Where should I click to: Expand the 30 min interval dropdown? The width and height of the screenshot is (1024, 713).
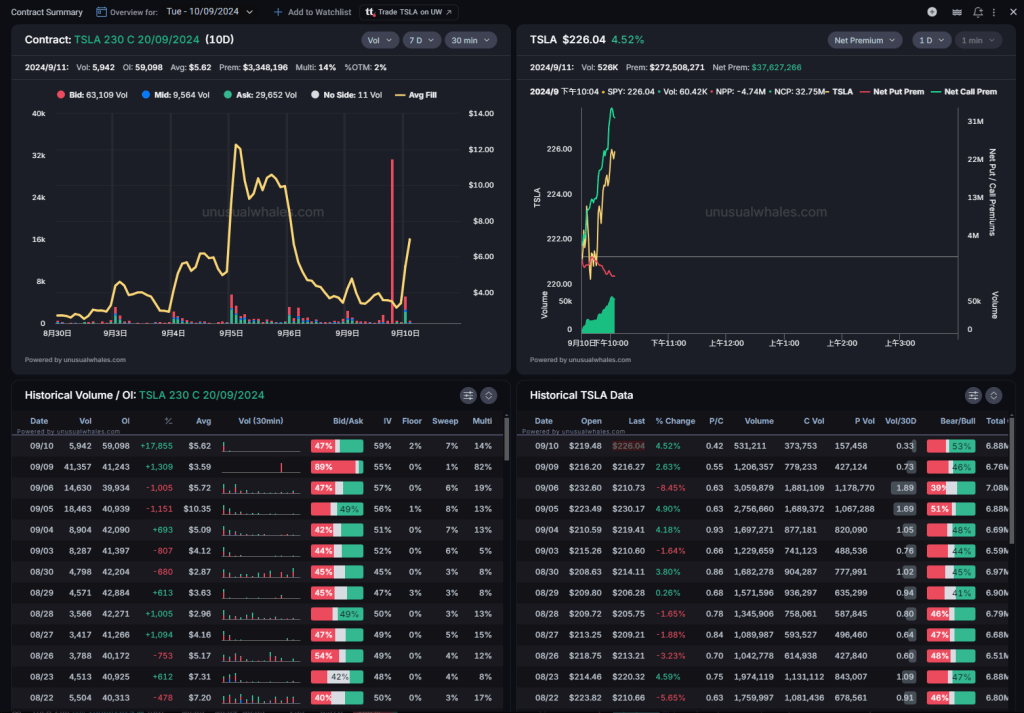point(470,40)
